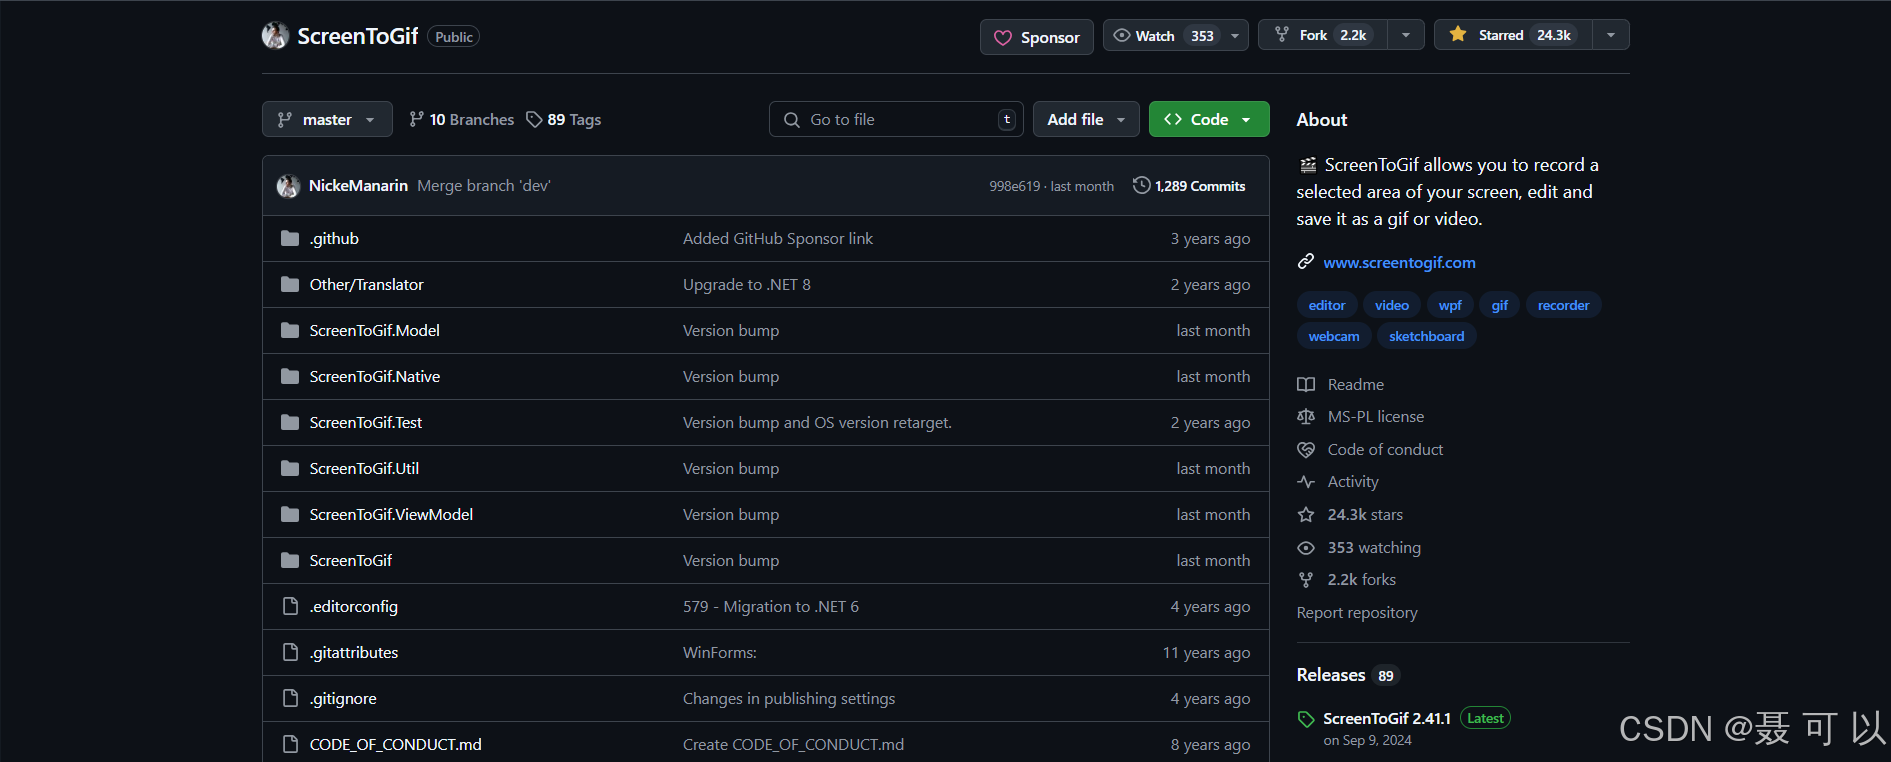This screenshot has width=1891, height=762.
Task: Open the 'WinForms:' commit message
Action: pyautogui.click(x=720, y=652)
